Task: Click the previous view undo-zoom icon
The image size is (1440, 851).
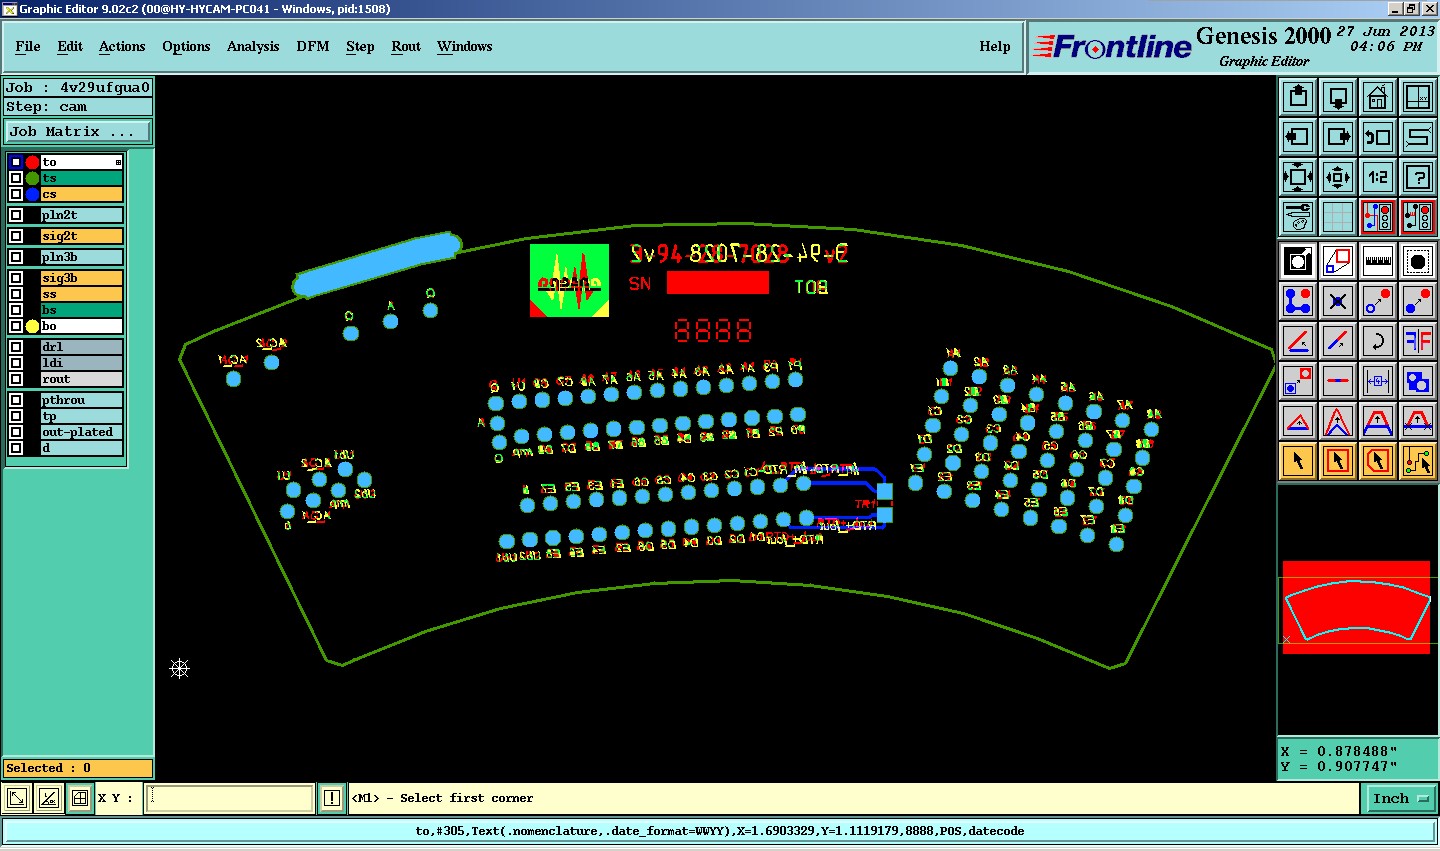Action: tap(1378, 137)
